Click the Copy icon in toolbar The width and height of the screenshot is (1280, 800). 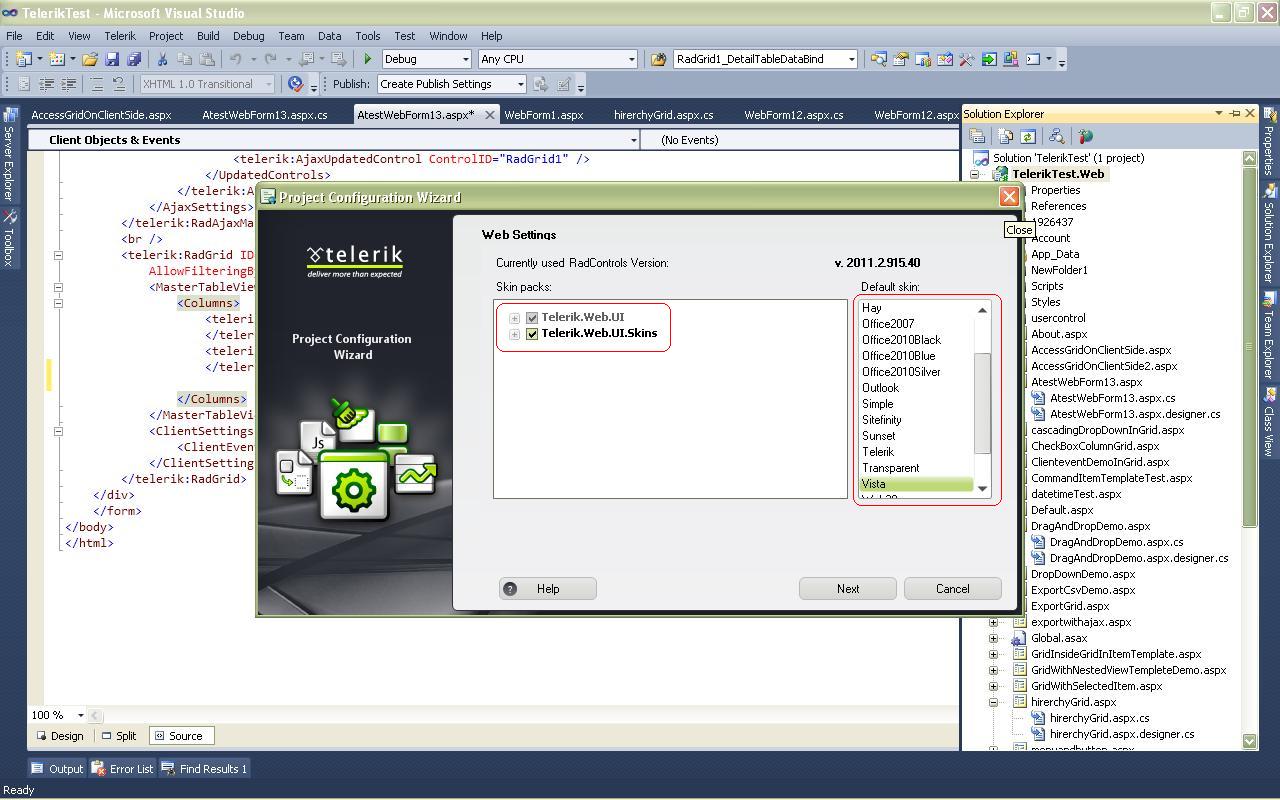tap(185, 59)
